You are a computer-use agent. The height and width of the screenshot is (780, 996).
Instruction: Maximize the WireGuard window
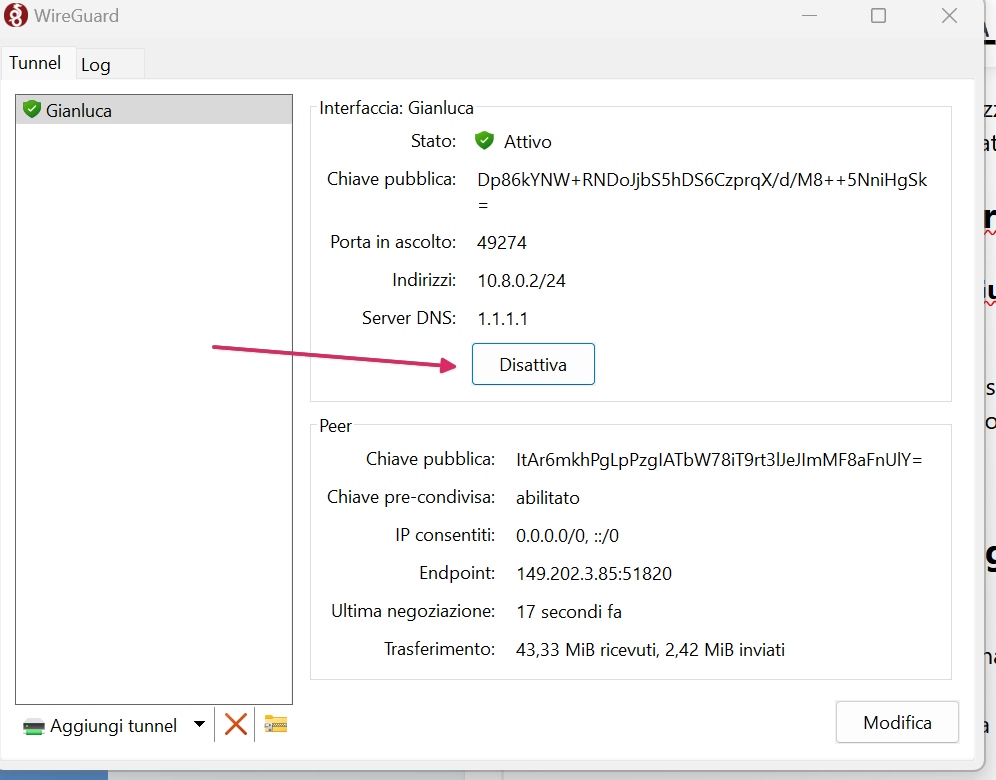878,16
